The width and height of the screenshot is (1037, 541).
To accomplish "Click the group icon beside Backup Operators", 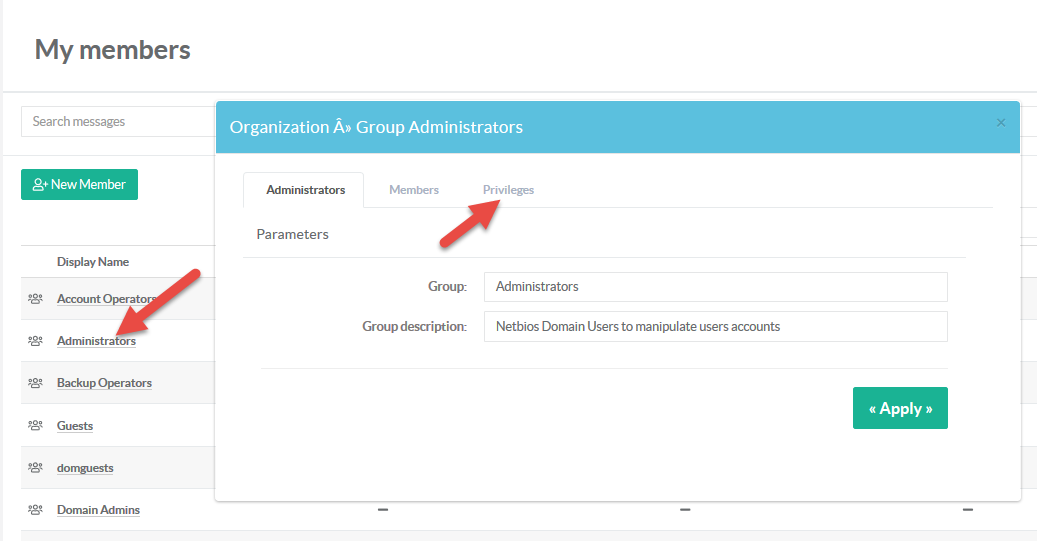I will pos(35,383).
